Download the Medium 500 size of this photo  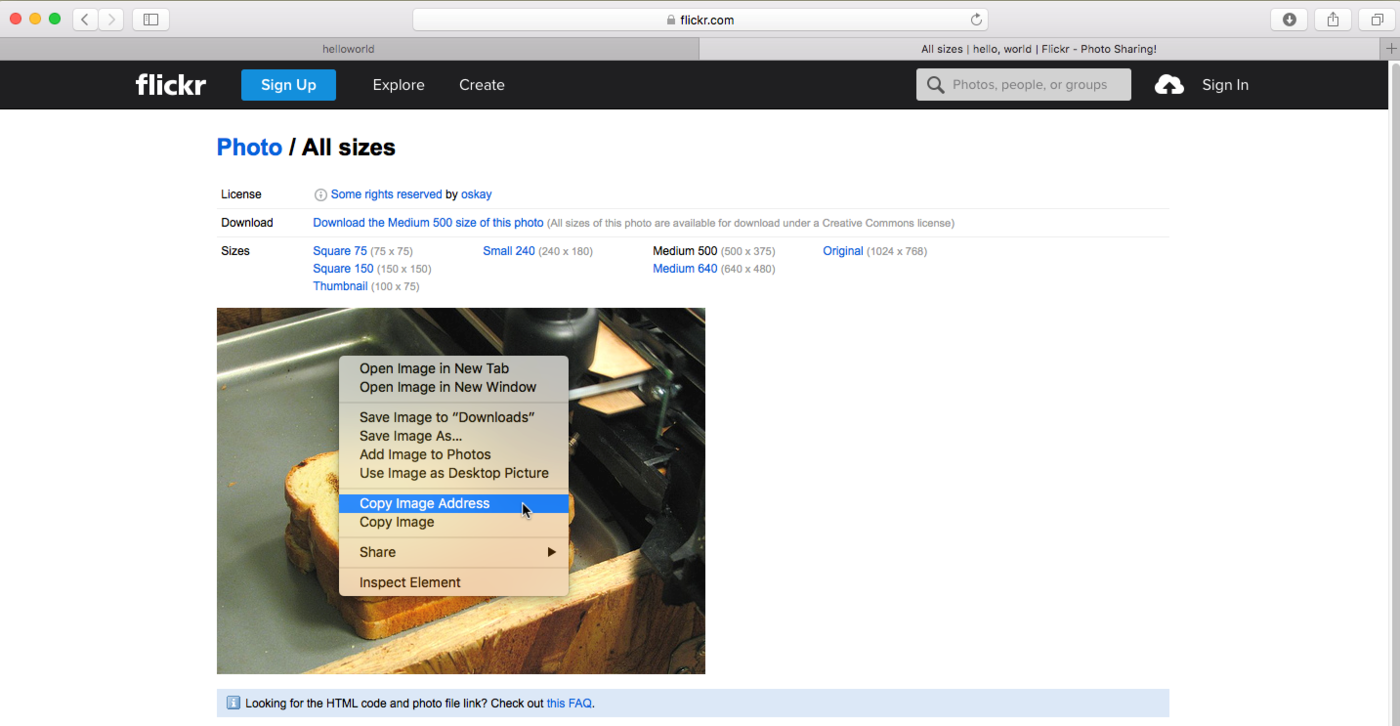click(x=428, y=223)
